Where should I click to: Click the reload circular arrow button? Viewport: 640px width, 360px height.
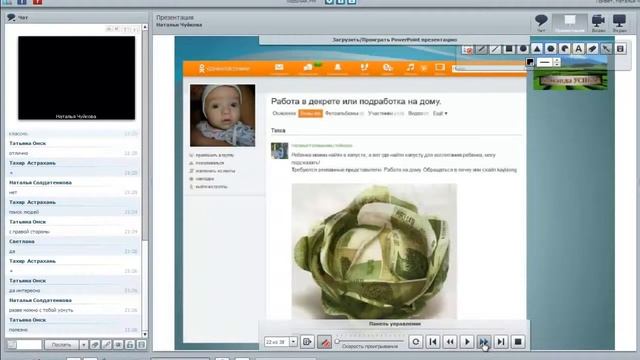click(416, 342)
